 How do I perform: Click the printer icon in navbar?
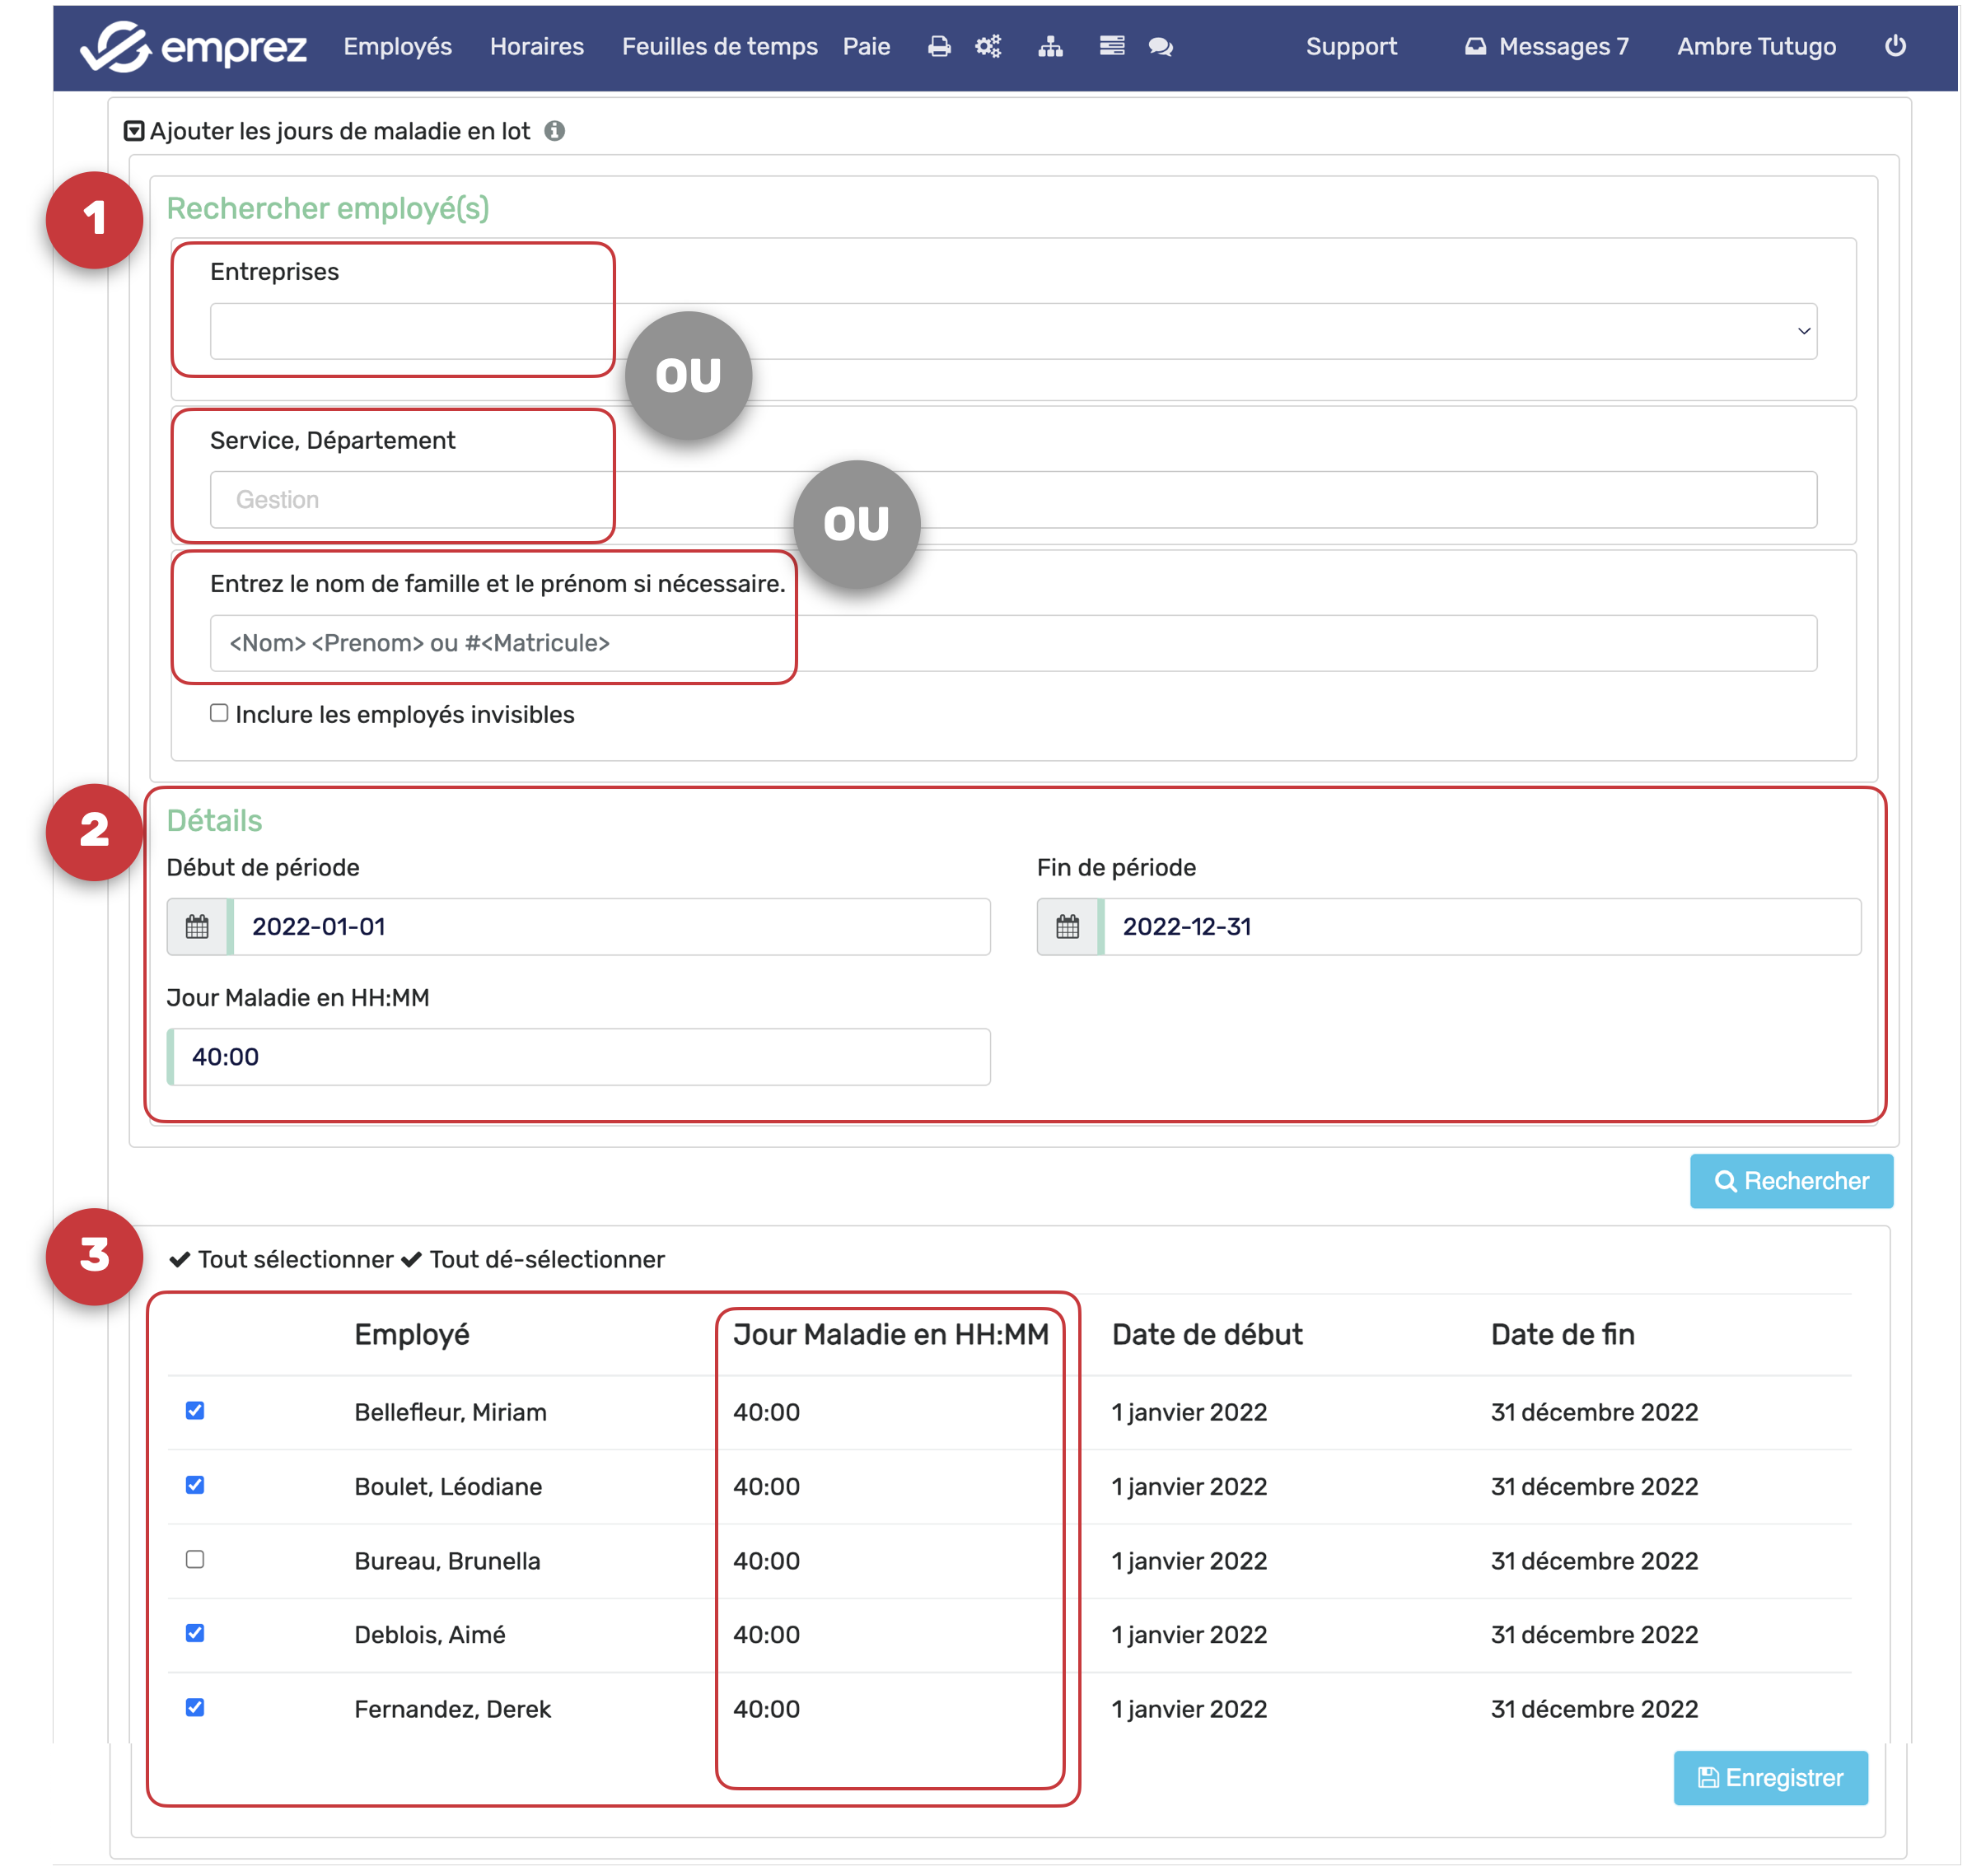click(x=938, y=46)
